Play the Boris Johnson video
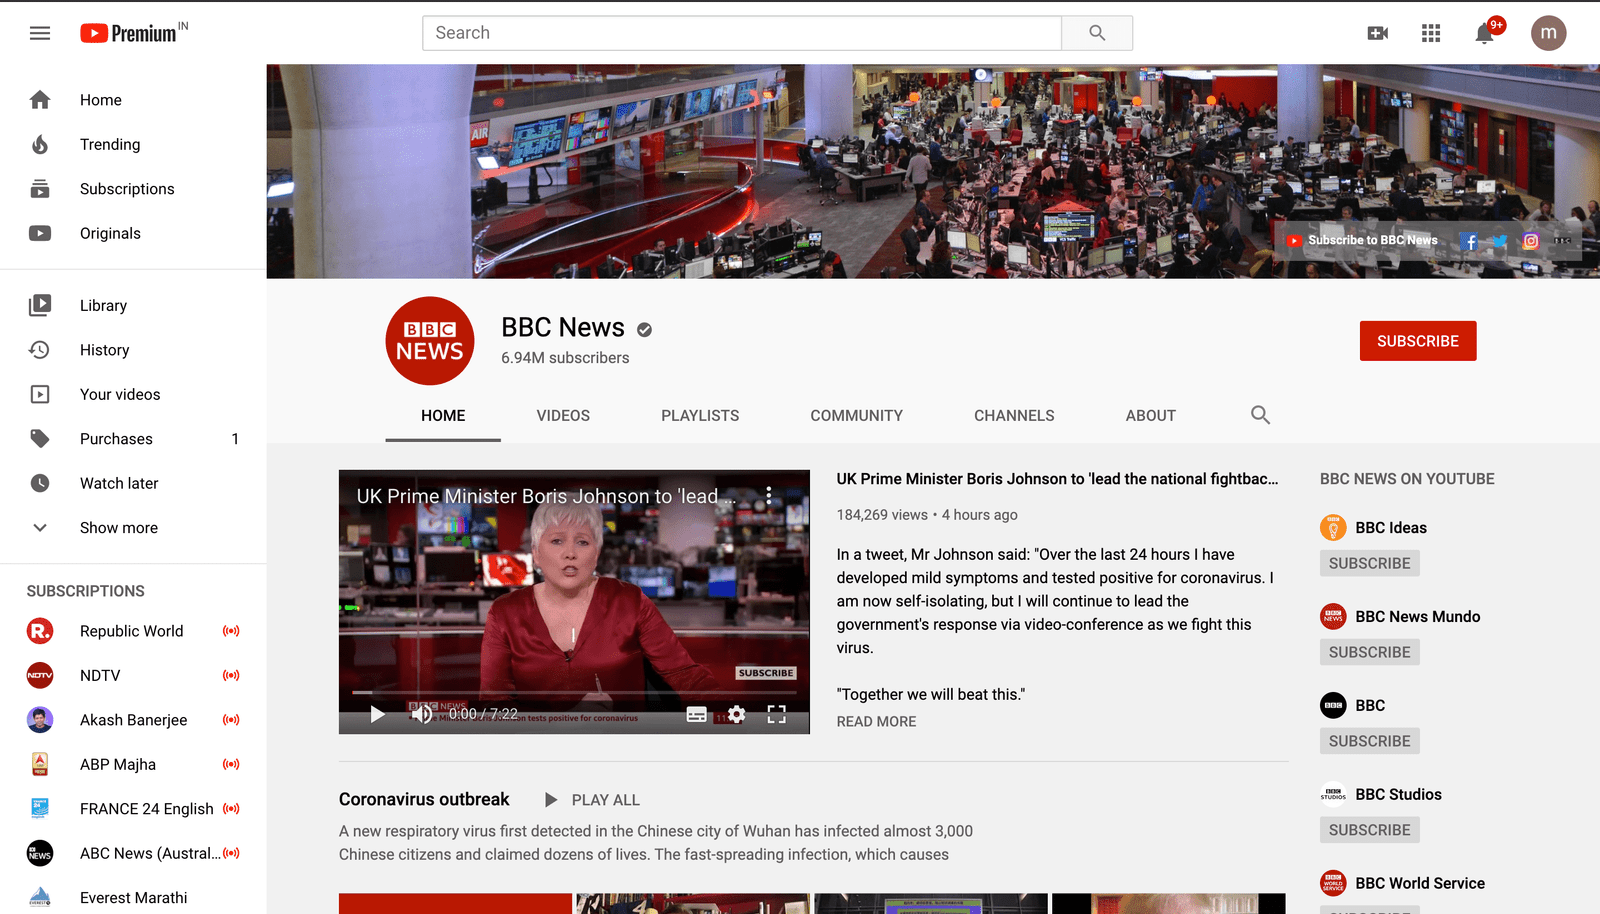The image size is (1600, 914). [x=378, y=714]
